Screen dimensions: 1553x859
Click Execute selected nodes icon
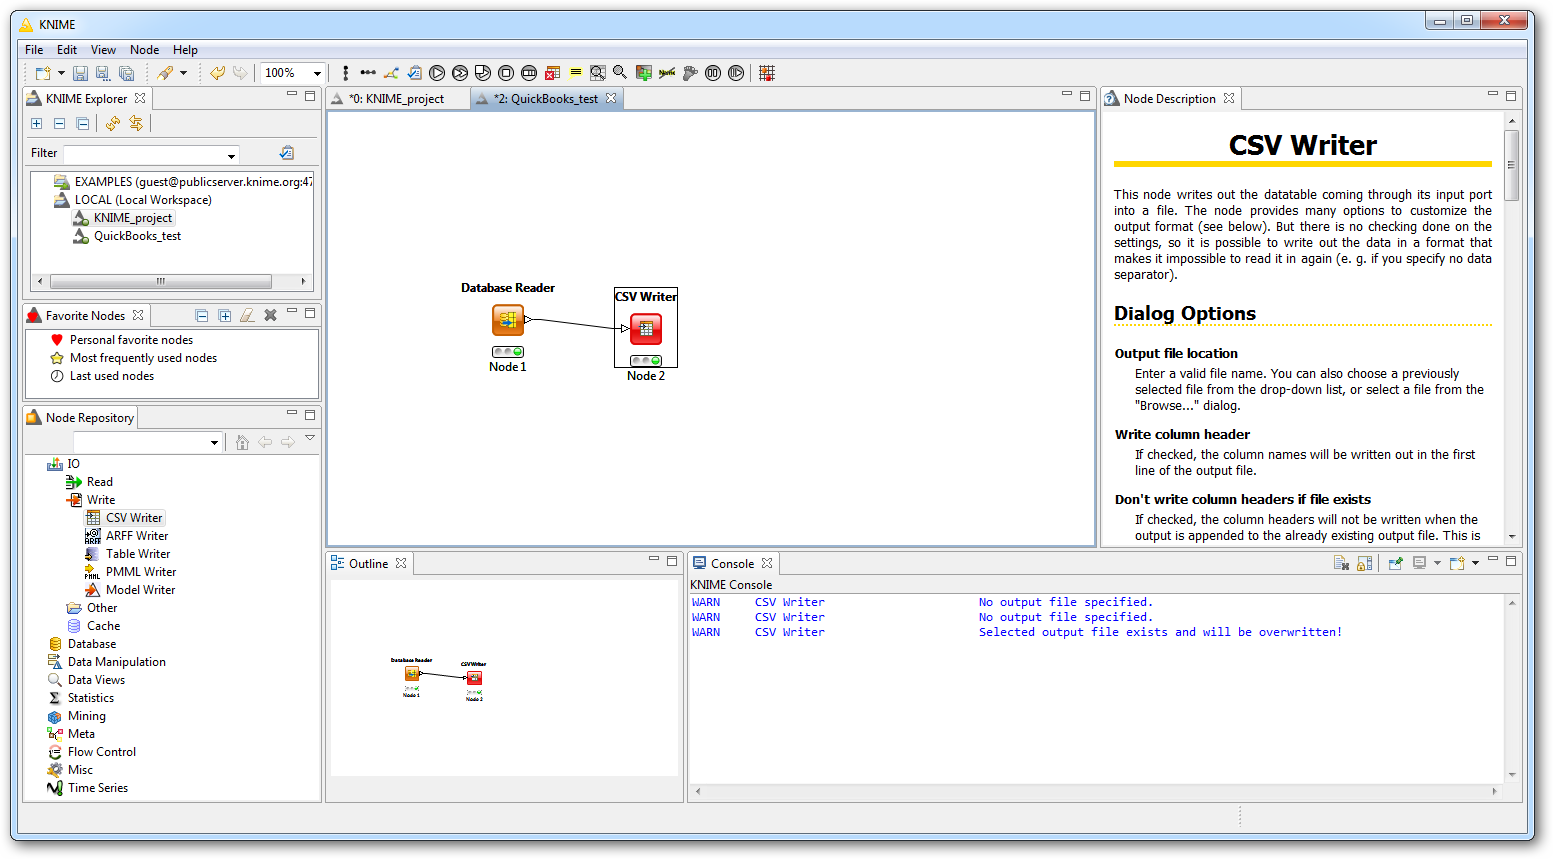pyautogui.click(x=437, y=73)
